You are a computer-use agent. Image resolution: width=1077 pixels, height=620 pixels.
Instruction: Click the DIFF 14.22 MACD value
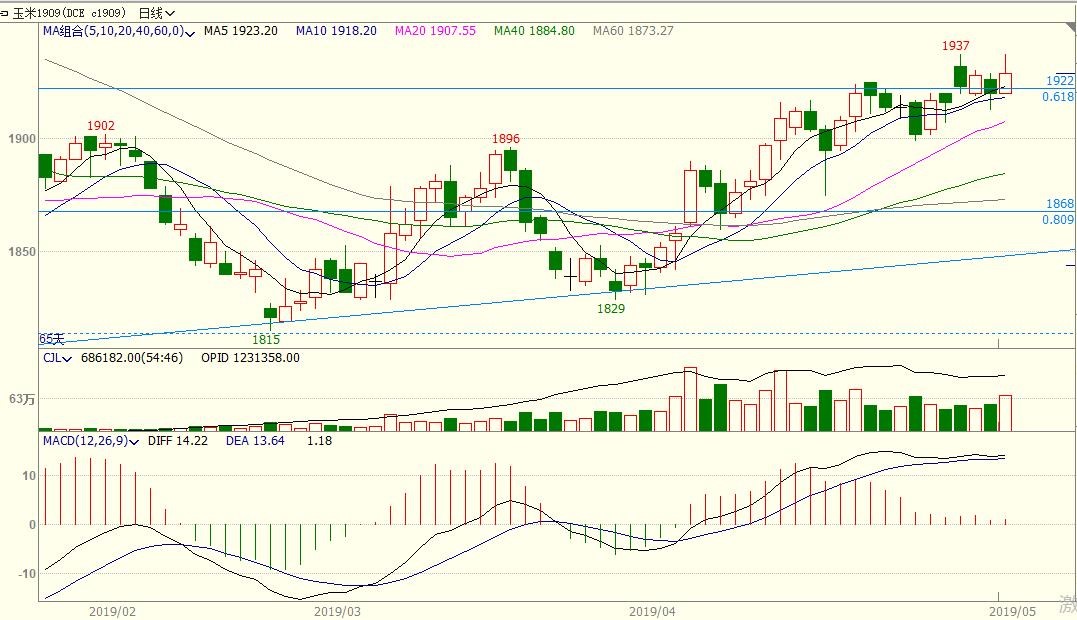pos(177,441)
